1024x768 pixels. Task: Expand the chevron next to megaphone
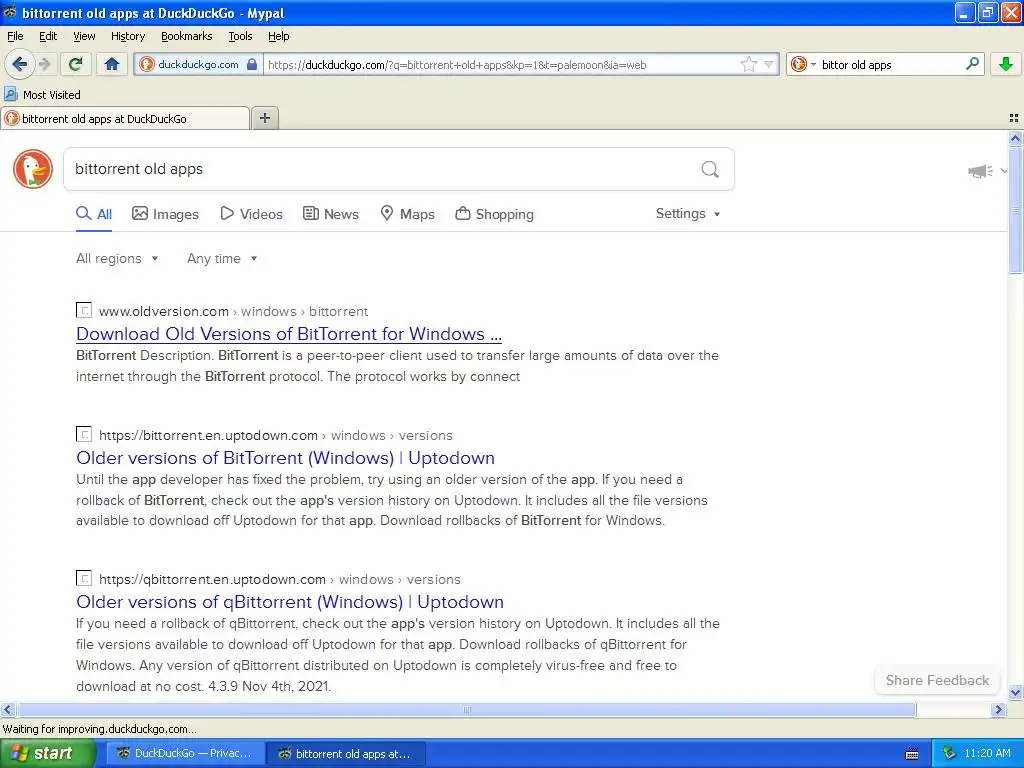1004,171
